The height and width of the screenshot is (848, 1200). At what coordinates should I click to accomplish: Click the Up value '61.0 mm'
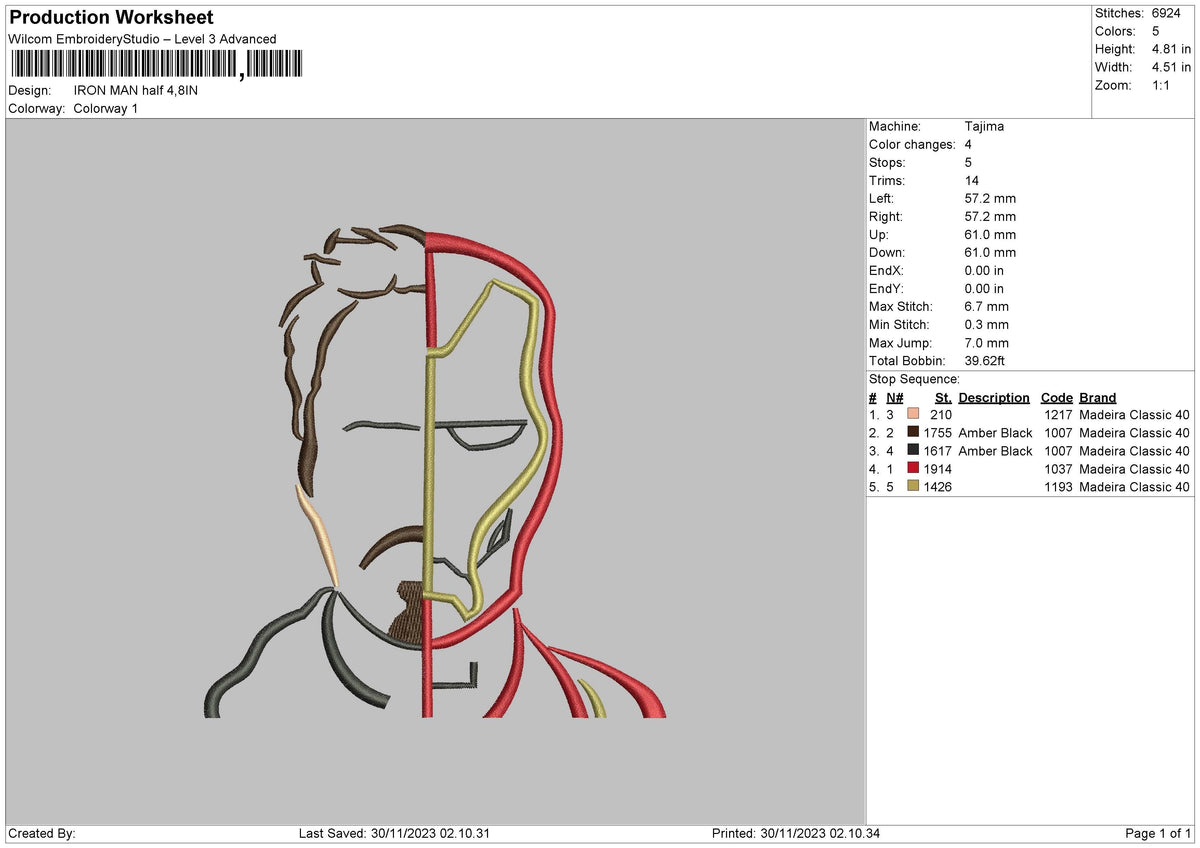990,235
